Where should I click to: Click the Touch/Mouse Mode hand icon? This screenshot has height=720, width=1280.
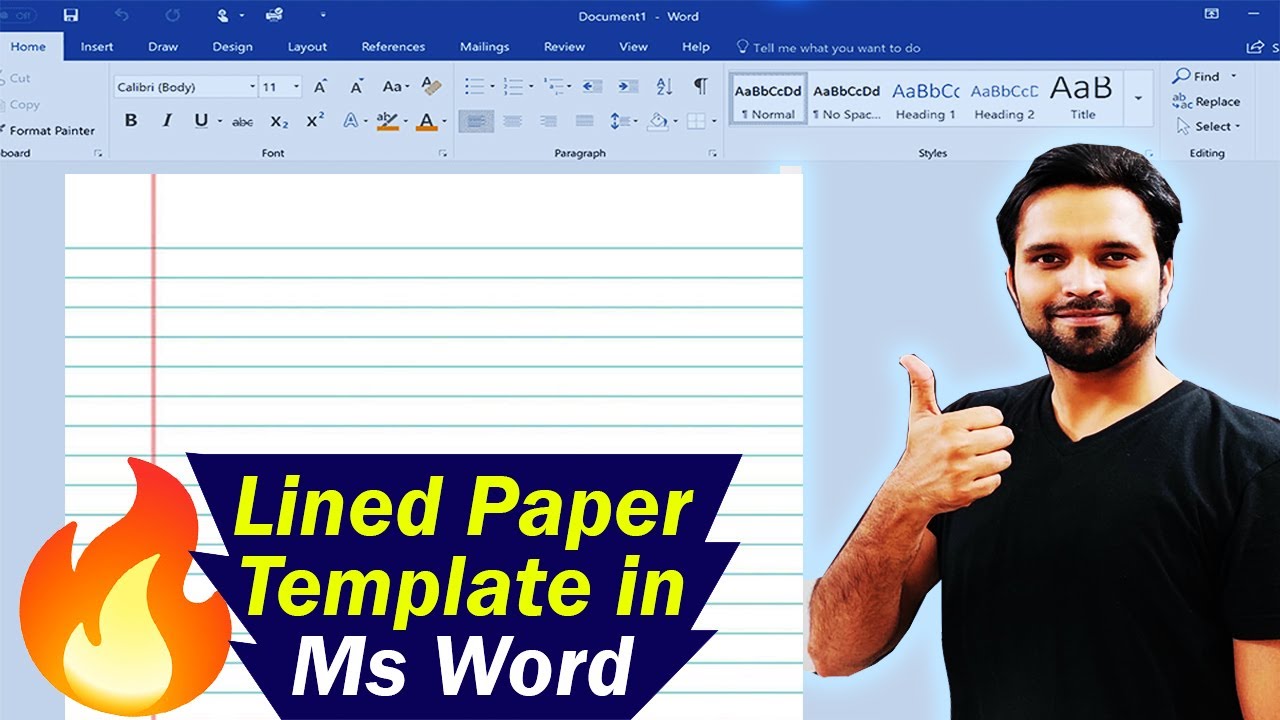[225, 16]
